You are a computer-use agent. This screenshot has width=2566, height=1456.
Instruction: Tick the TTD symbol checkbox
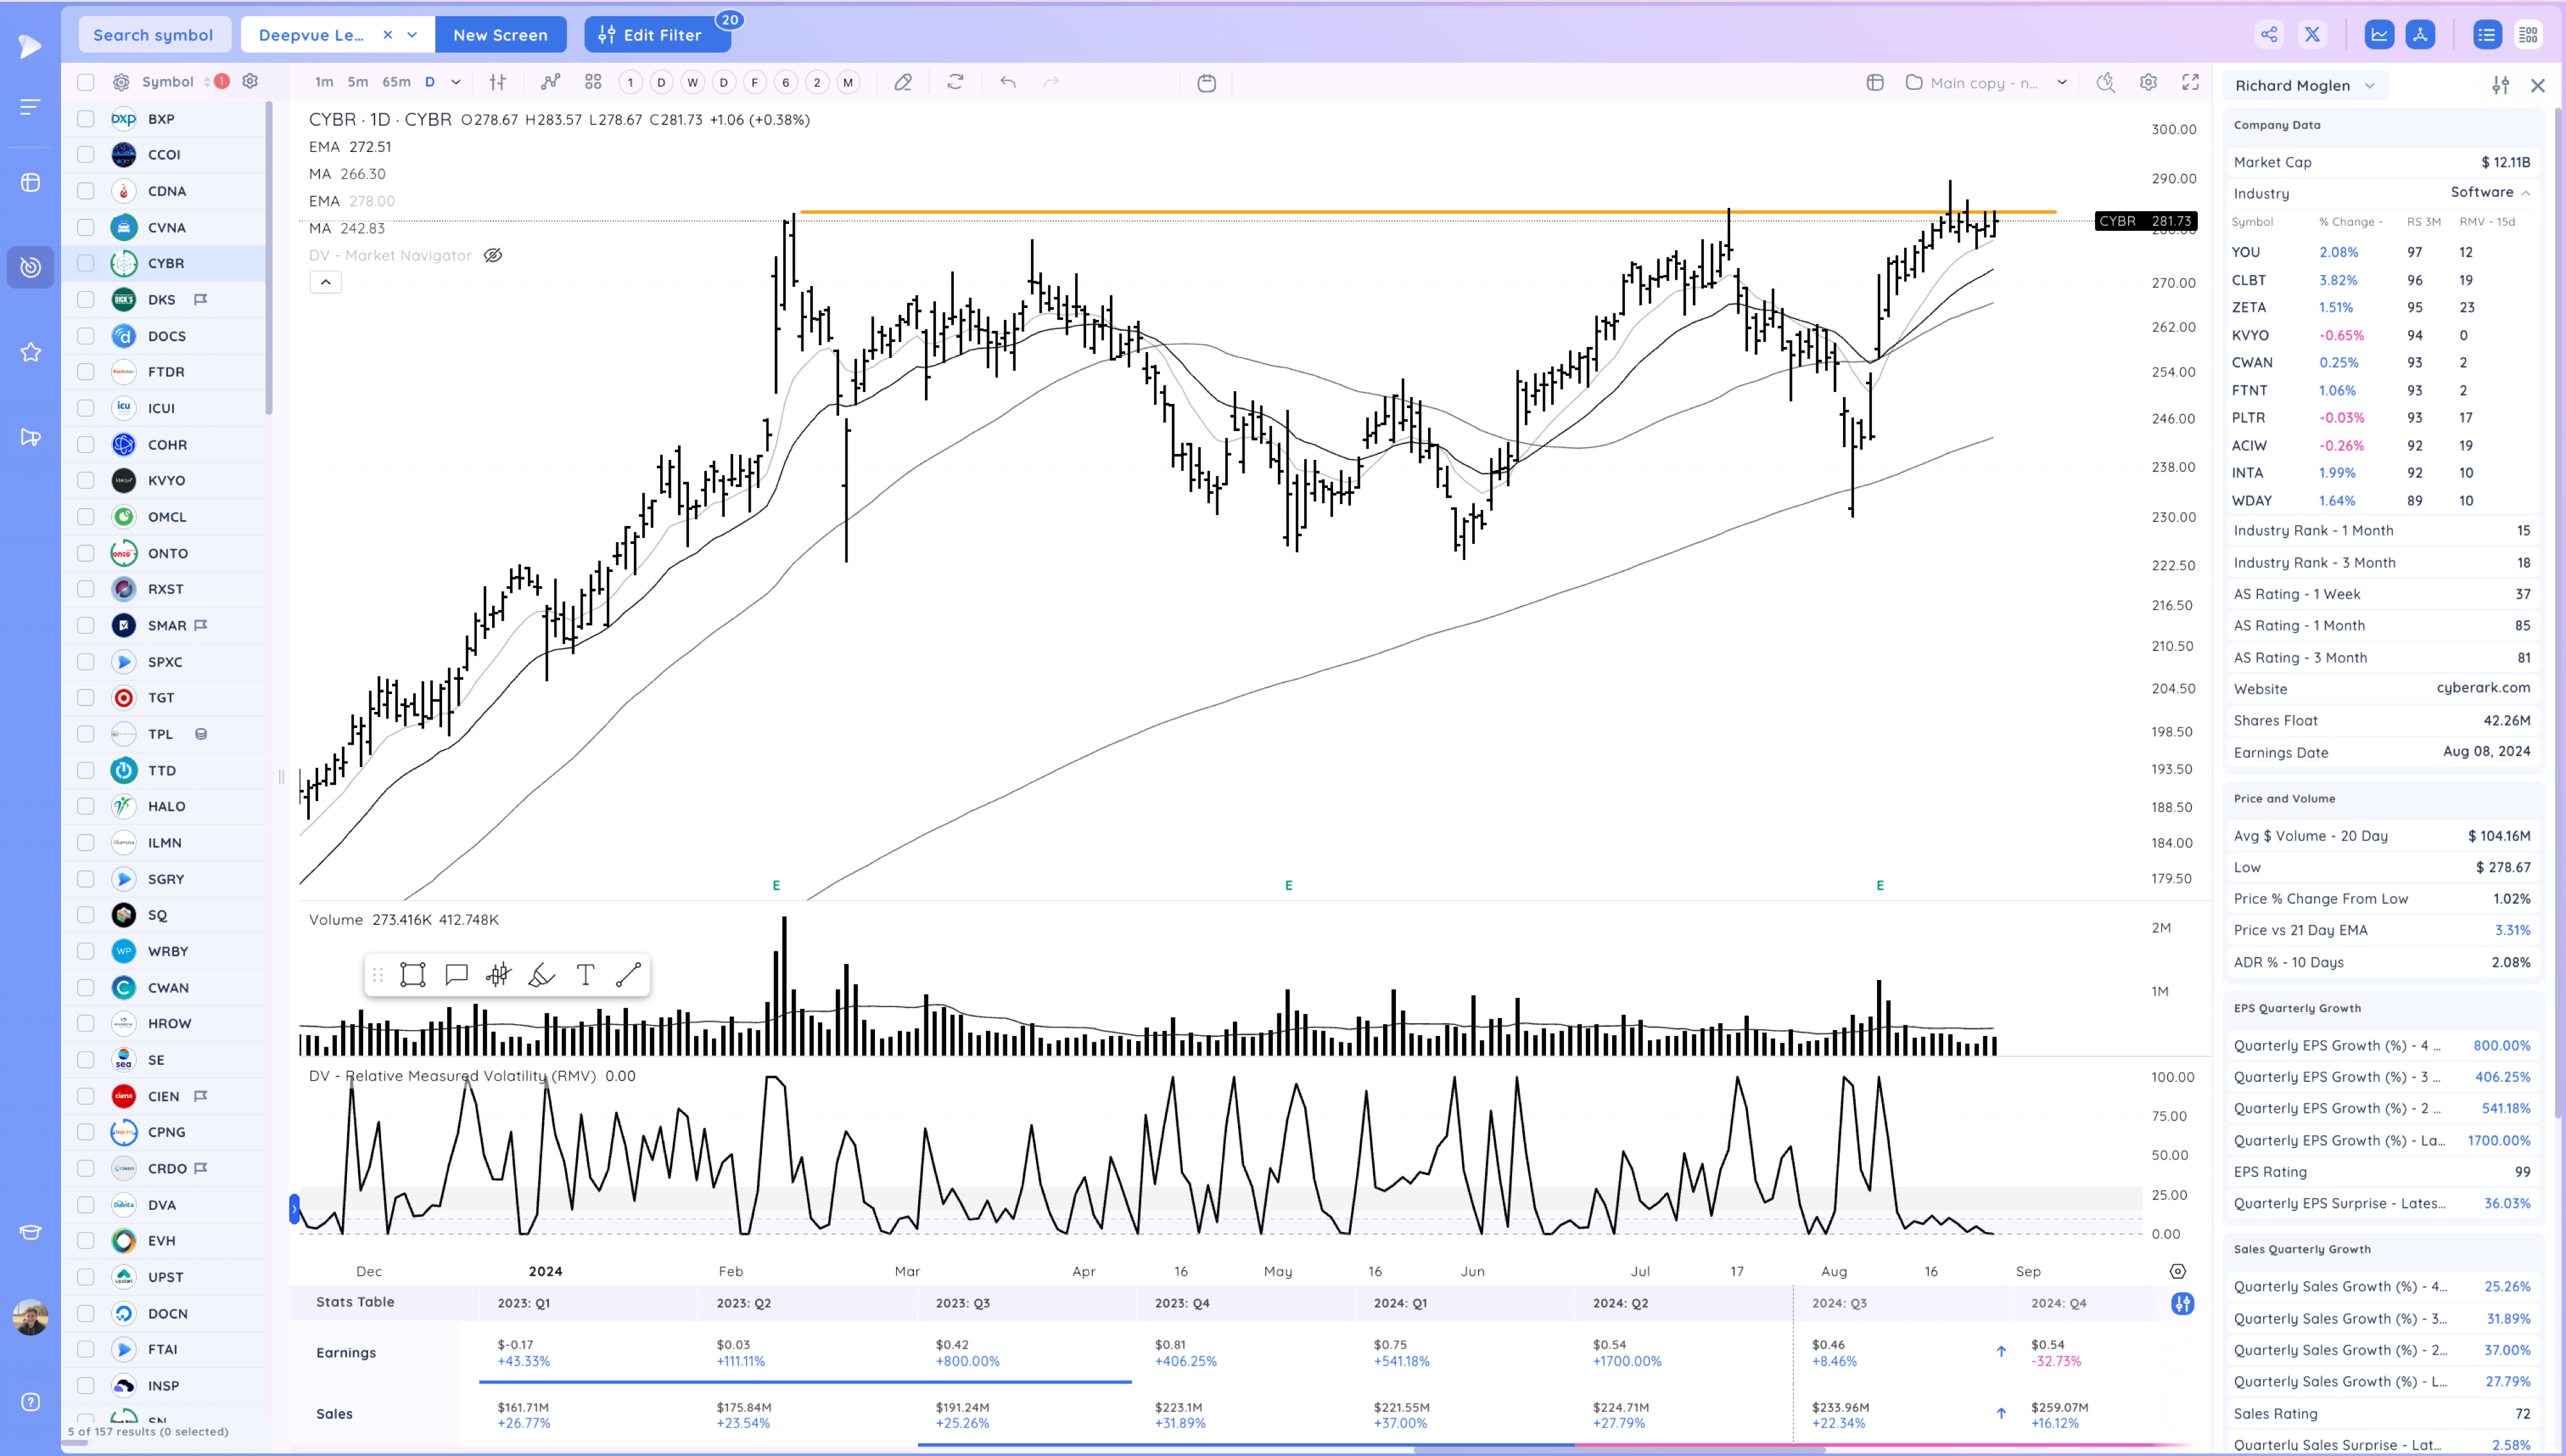point(86,770)
